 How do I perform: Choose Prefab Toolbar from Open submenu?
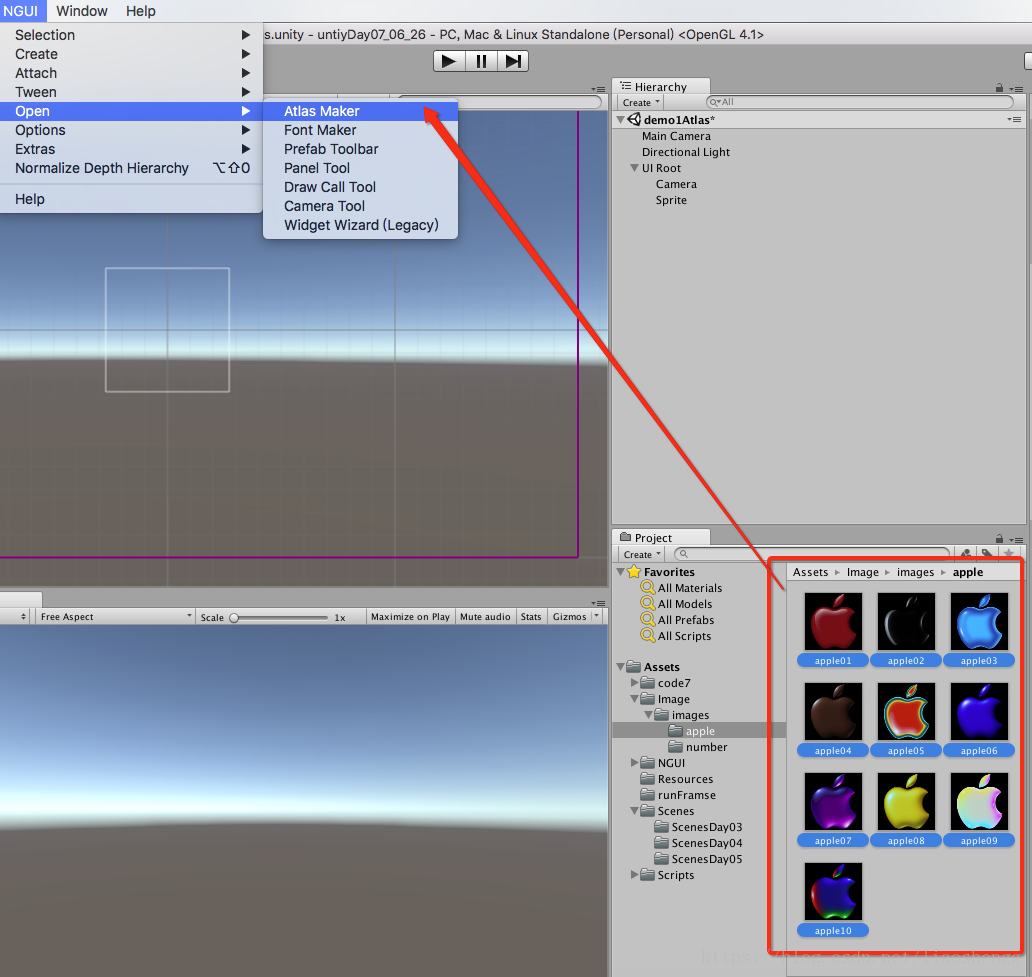360,149
